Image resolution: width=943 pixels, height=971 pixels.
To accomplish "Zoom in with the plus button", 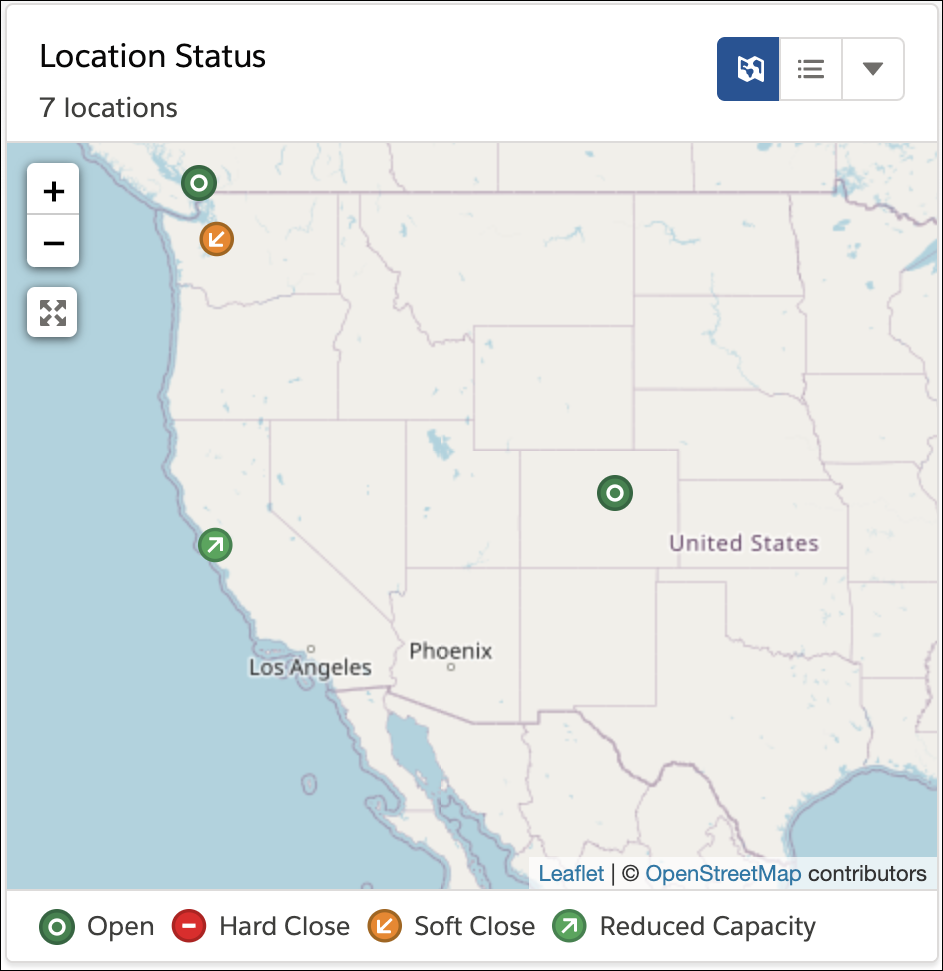I will pyautogui.click(x=53, y=190).
